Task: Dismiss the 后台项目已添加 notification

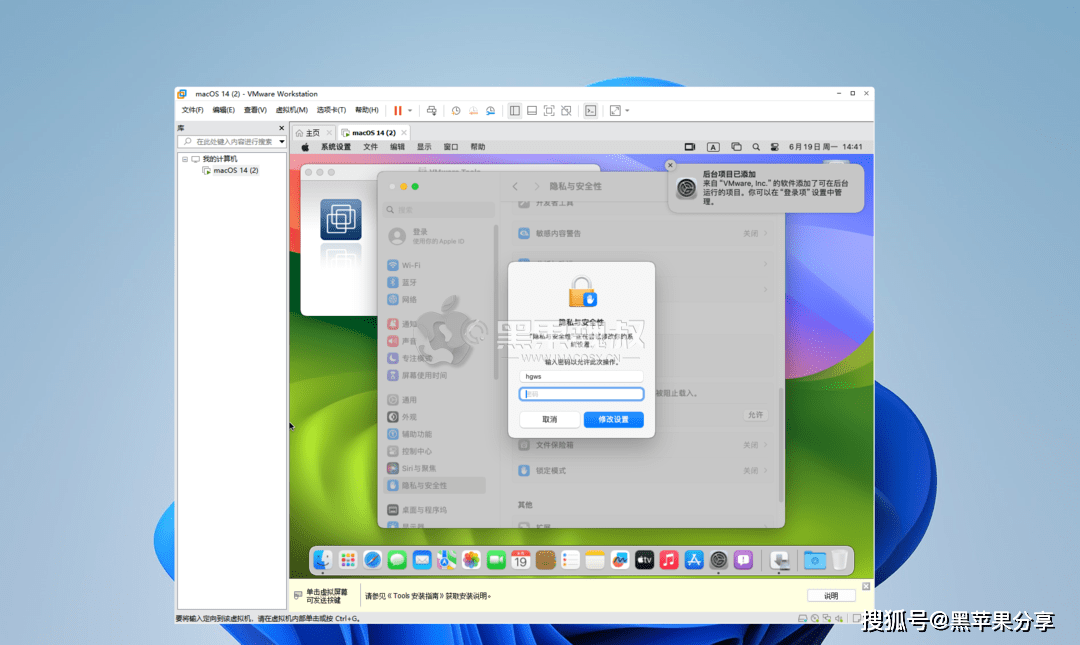Action: [x=670, y=165]
